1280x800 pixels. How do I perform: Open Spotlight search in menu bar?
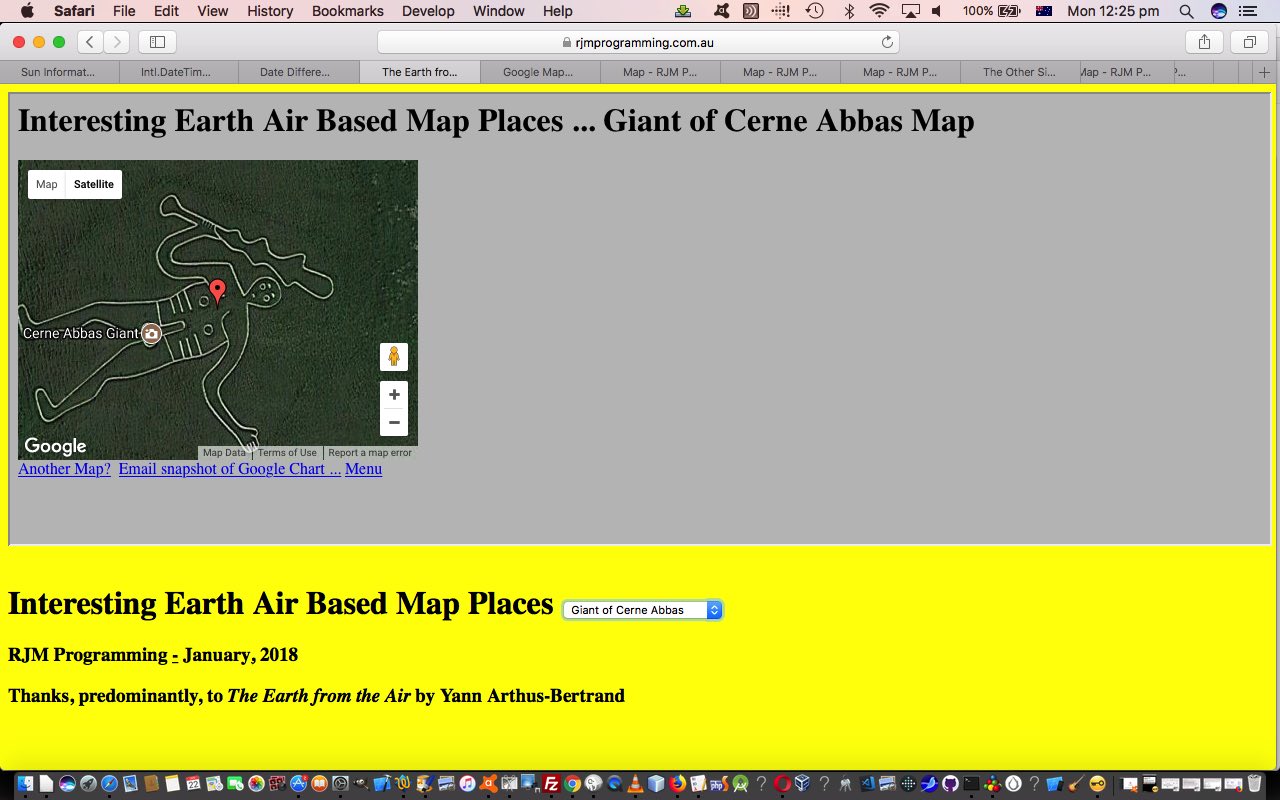[x=1186, y=11]
